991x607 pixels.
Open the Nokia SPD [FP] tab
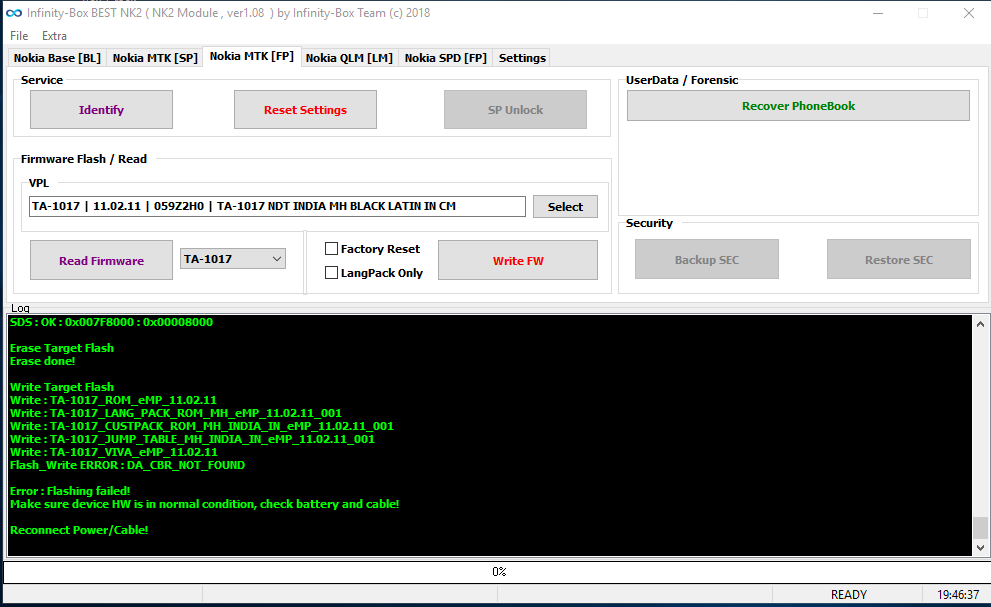tap(446, 58)
